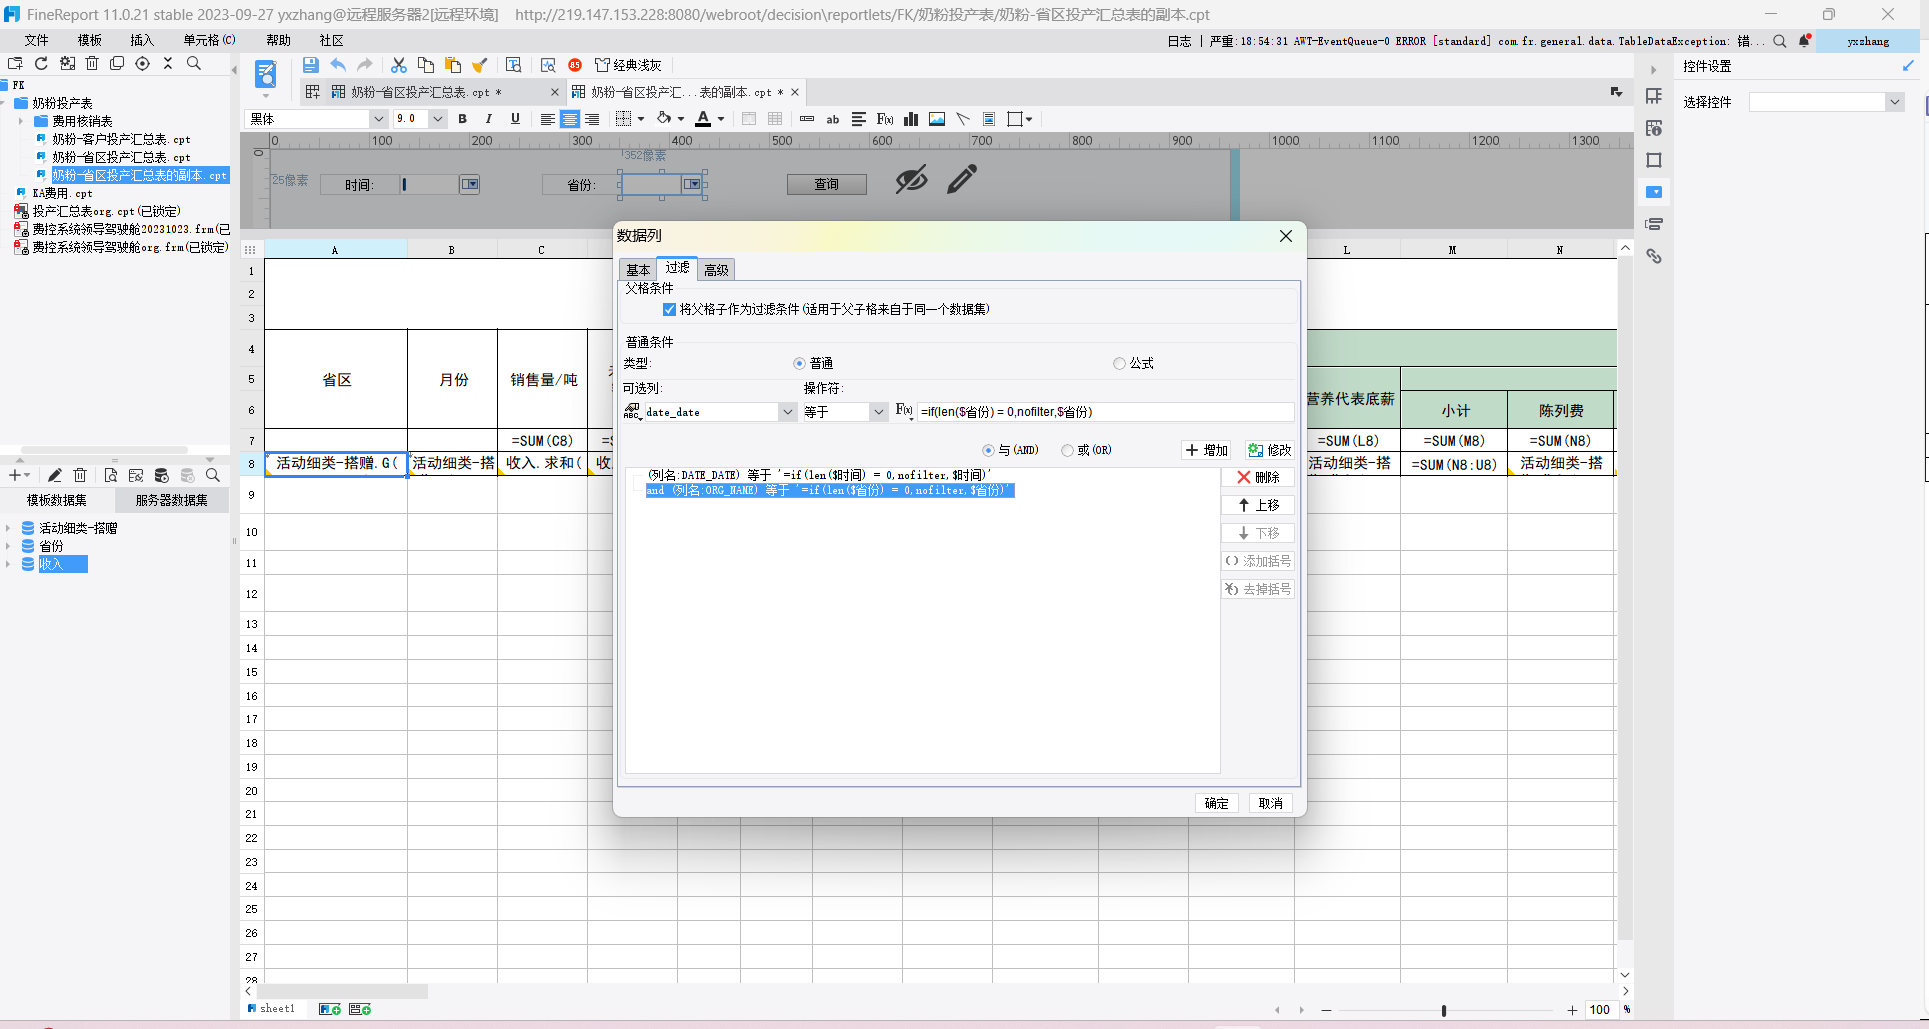Open the 插入 menu

click(x=142, y=41)
